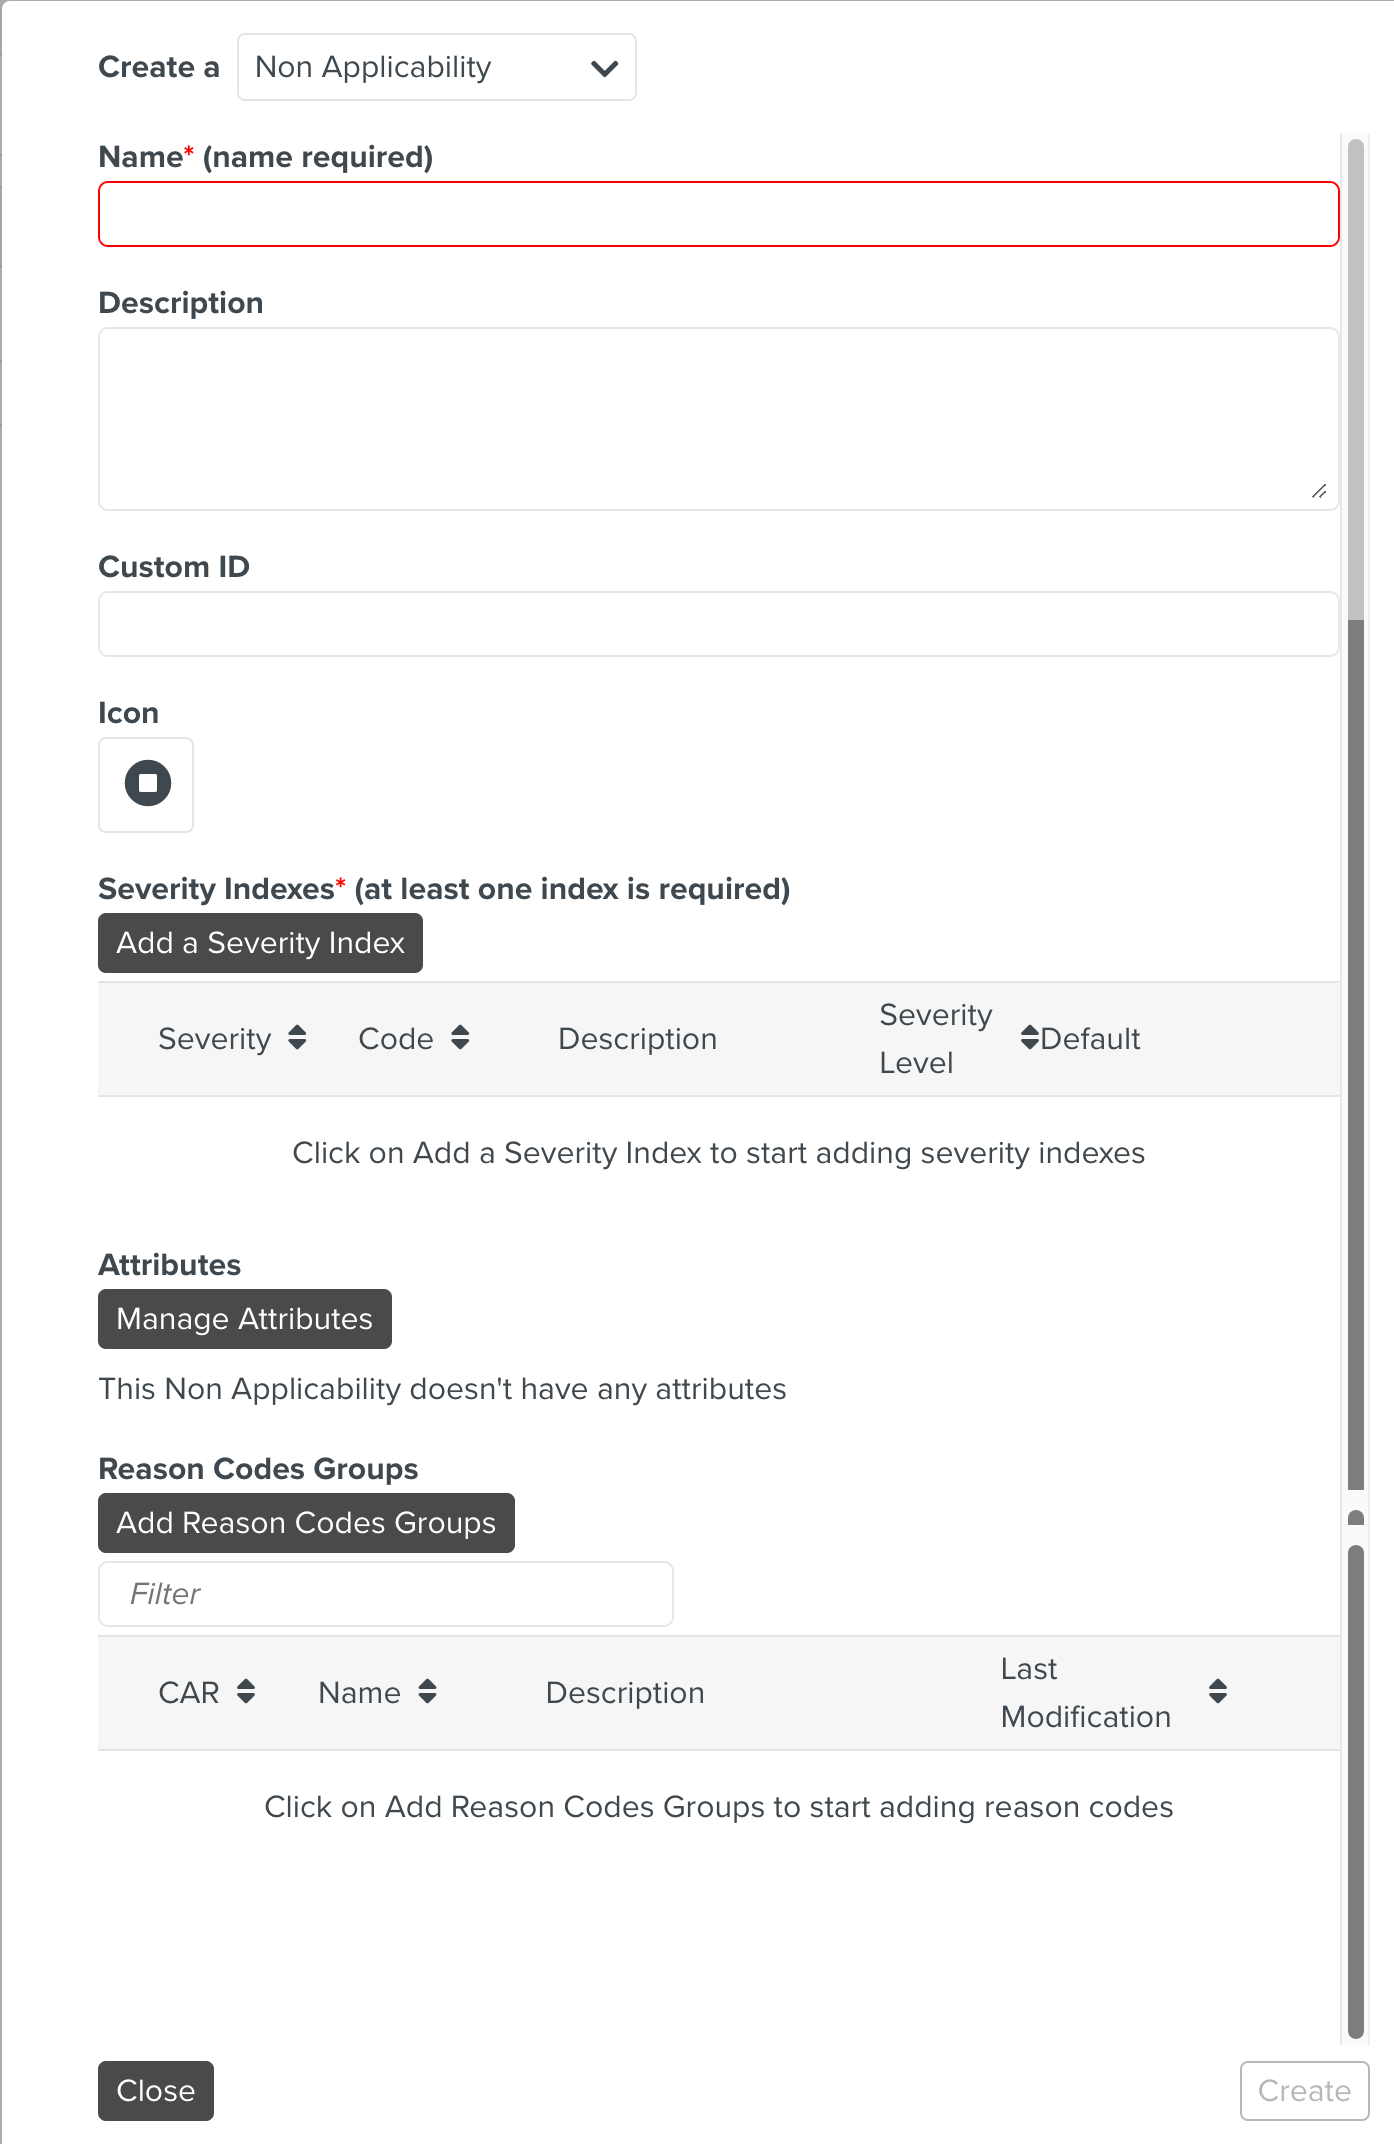Focus the required Name input field
This screenshot has height=2144, width=1394.
pos(718,214)
